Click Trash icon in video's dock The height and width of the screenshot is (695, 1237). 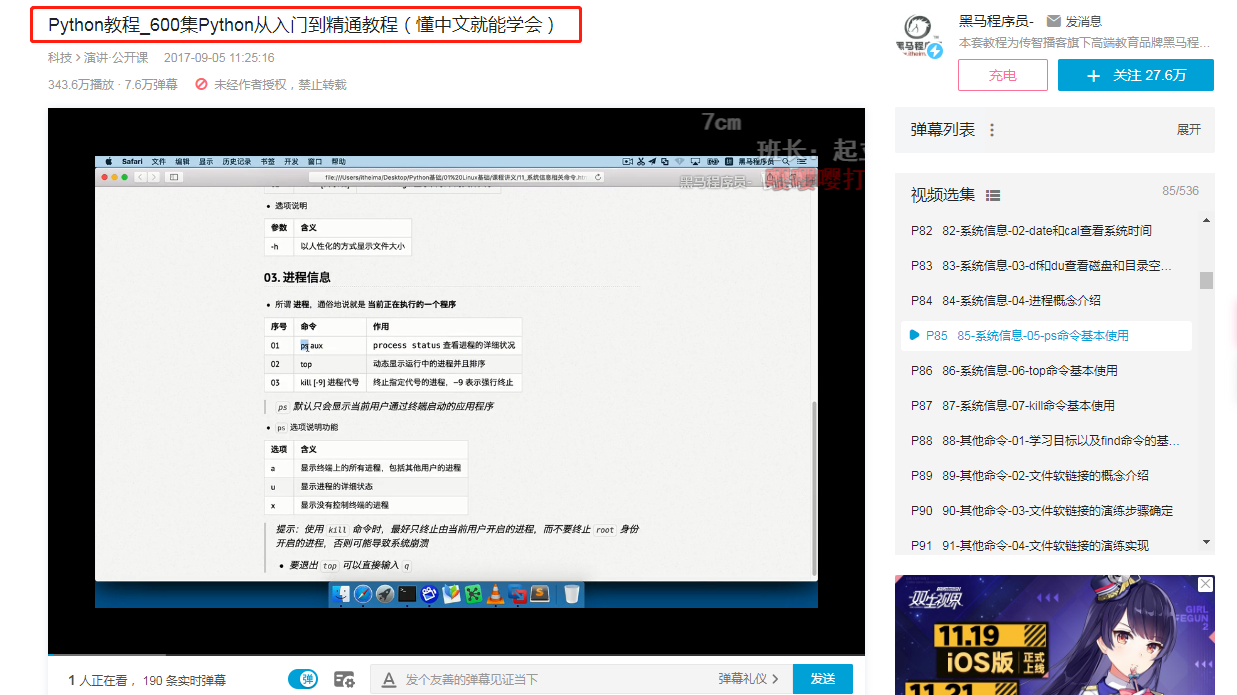click(x=571, y=594)
